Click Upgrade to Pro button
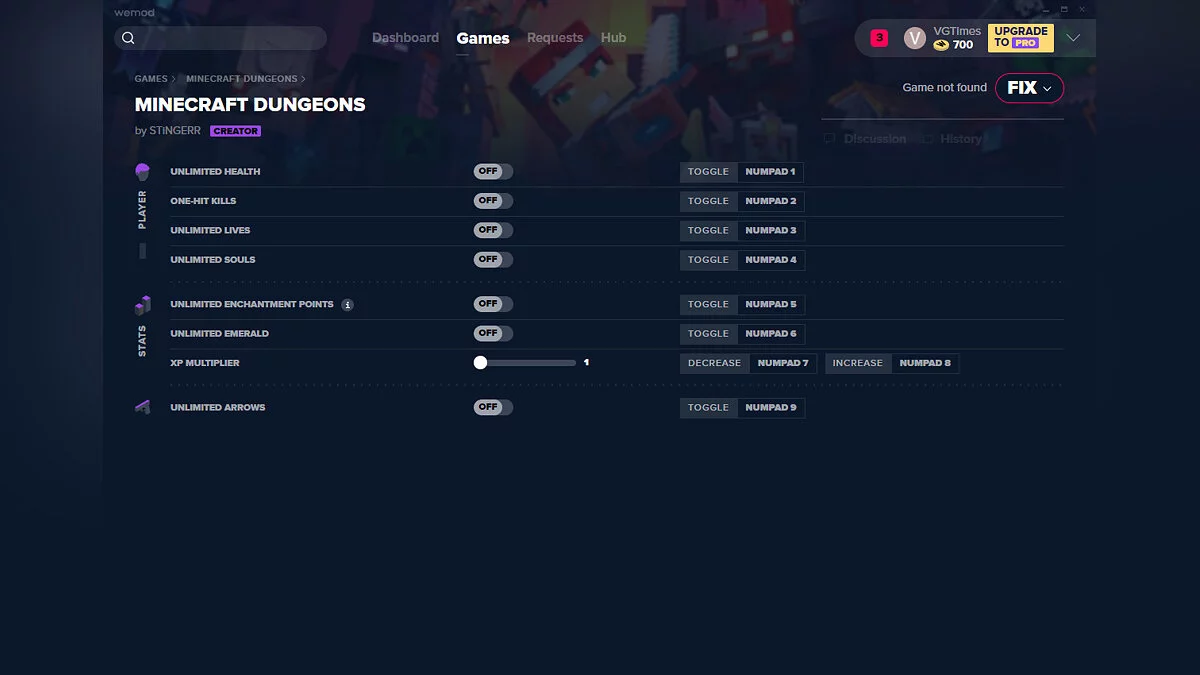This screenshot has height=675, width=1200. [1021, 38]
